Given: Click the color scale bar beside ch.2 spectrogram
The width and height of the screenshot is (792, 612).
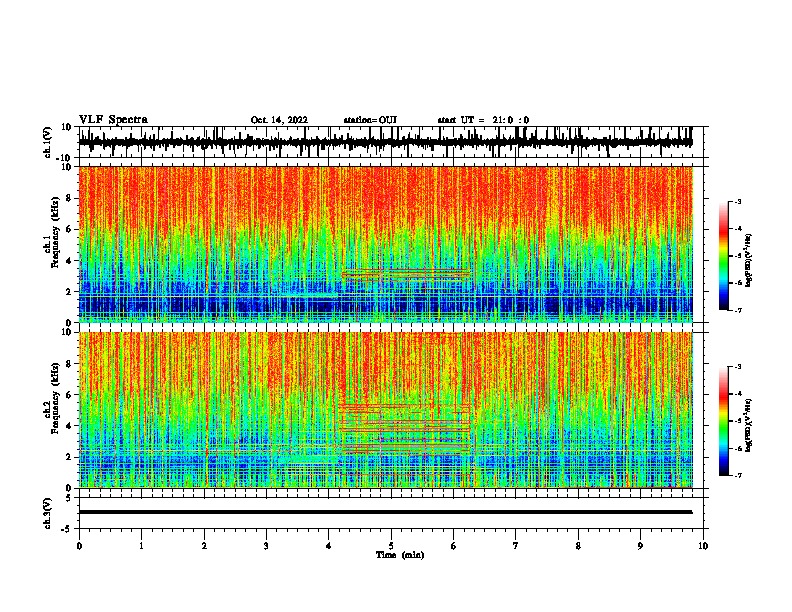Looking at the screenshot, I should coord(723,421).
